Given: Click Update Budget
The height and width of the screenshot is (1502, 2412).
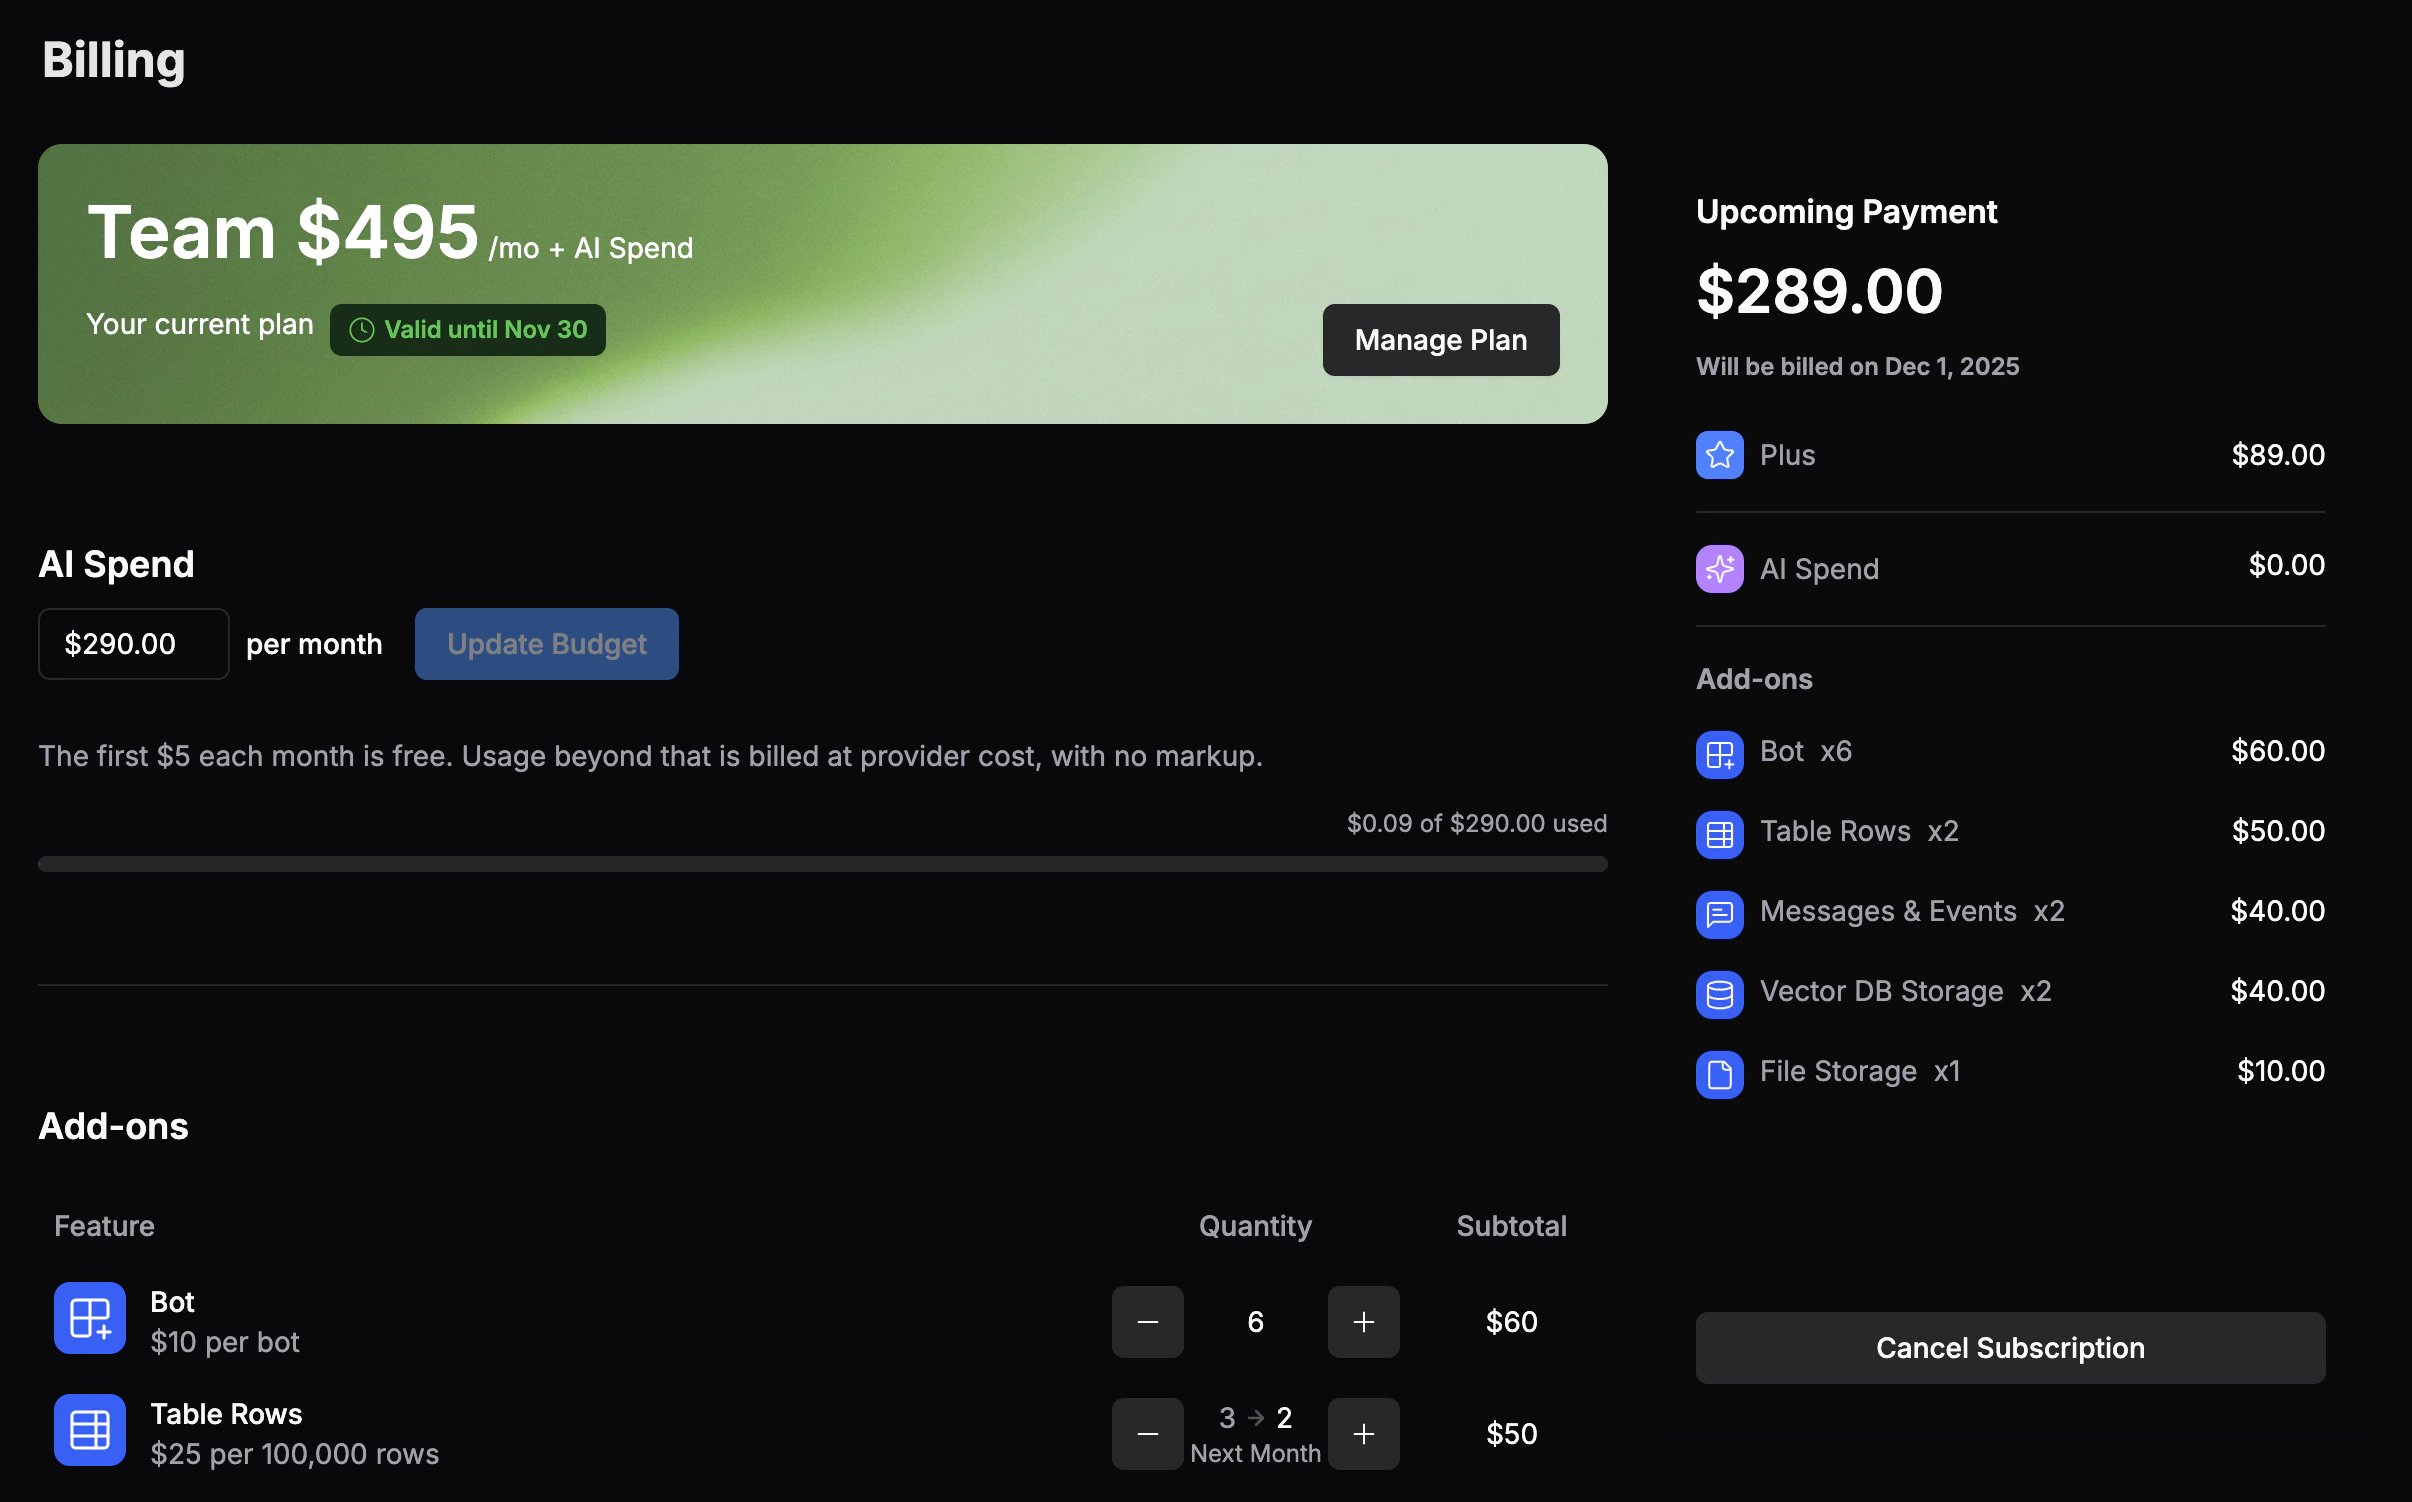Looking at the screenshot, I should tap(546, 643).
